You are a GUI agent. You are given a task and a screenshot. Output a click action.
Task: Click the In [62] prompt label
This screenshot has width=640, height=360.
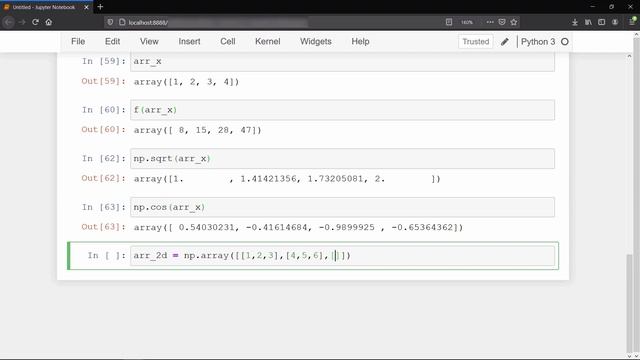click(104, 158)
